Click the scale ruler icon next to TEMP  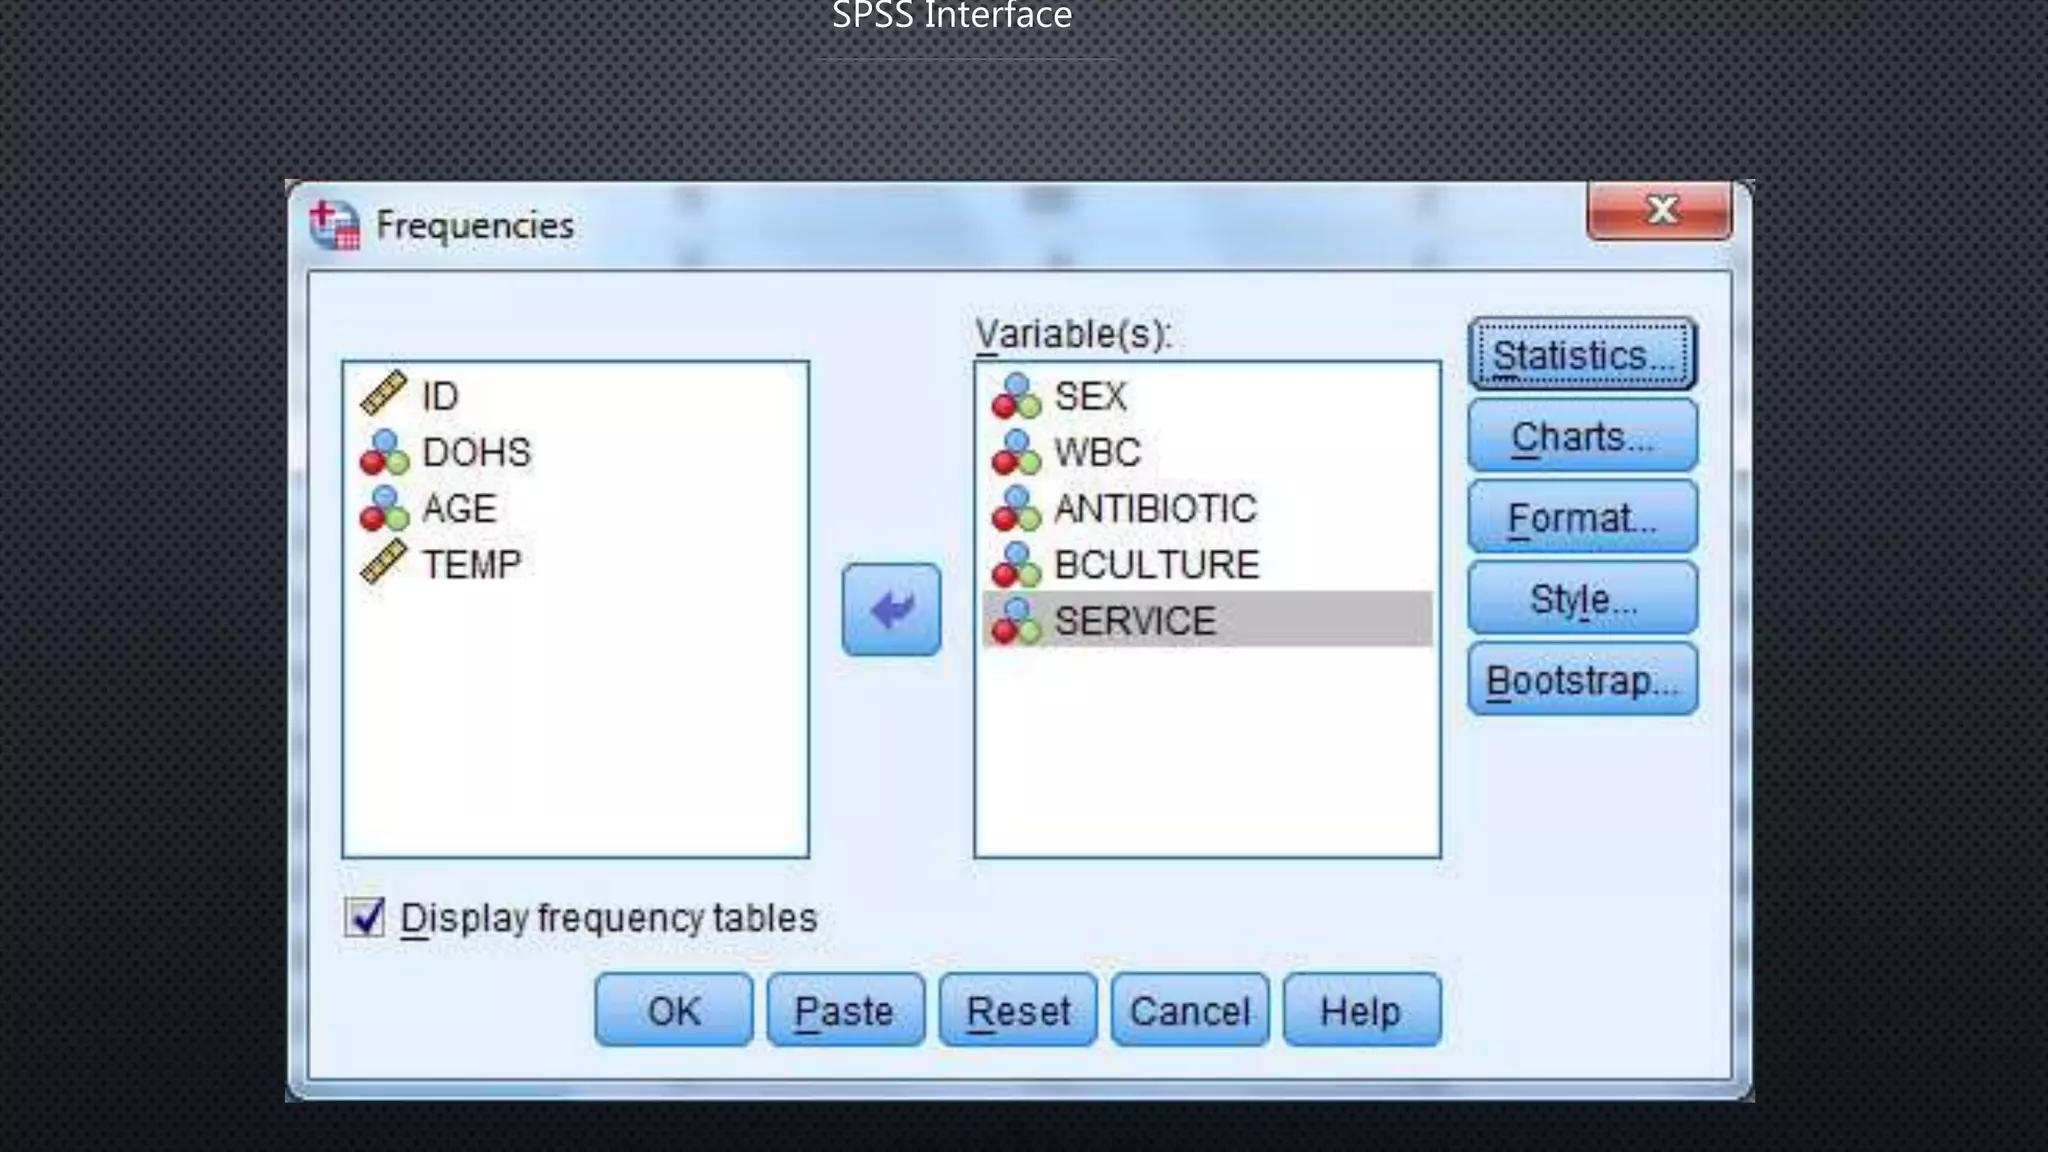pyautogui.click(x=383, y=562)
